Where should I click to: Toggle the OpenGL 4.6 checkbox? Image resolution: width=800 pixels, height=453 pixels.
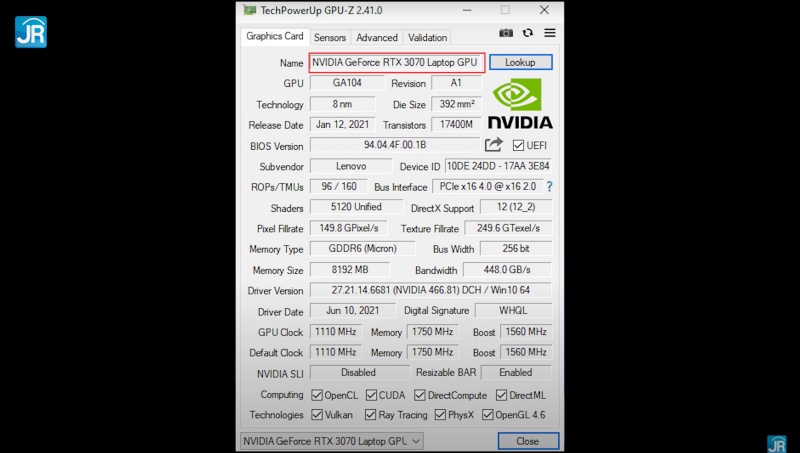[488, 415]
